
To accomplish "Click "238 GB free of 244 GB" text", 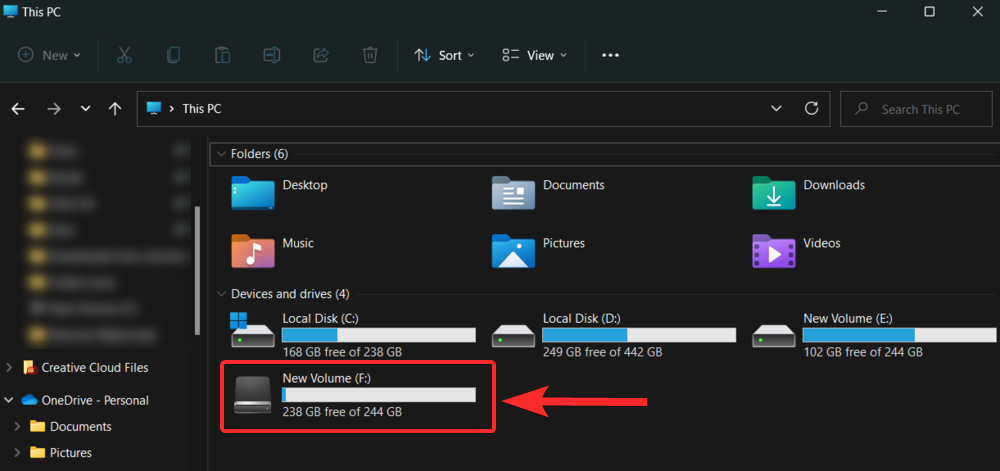I will [342, 412].
